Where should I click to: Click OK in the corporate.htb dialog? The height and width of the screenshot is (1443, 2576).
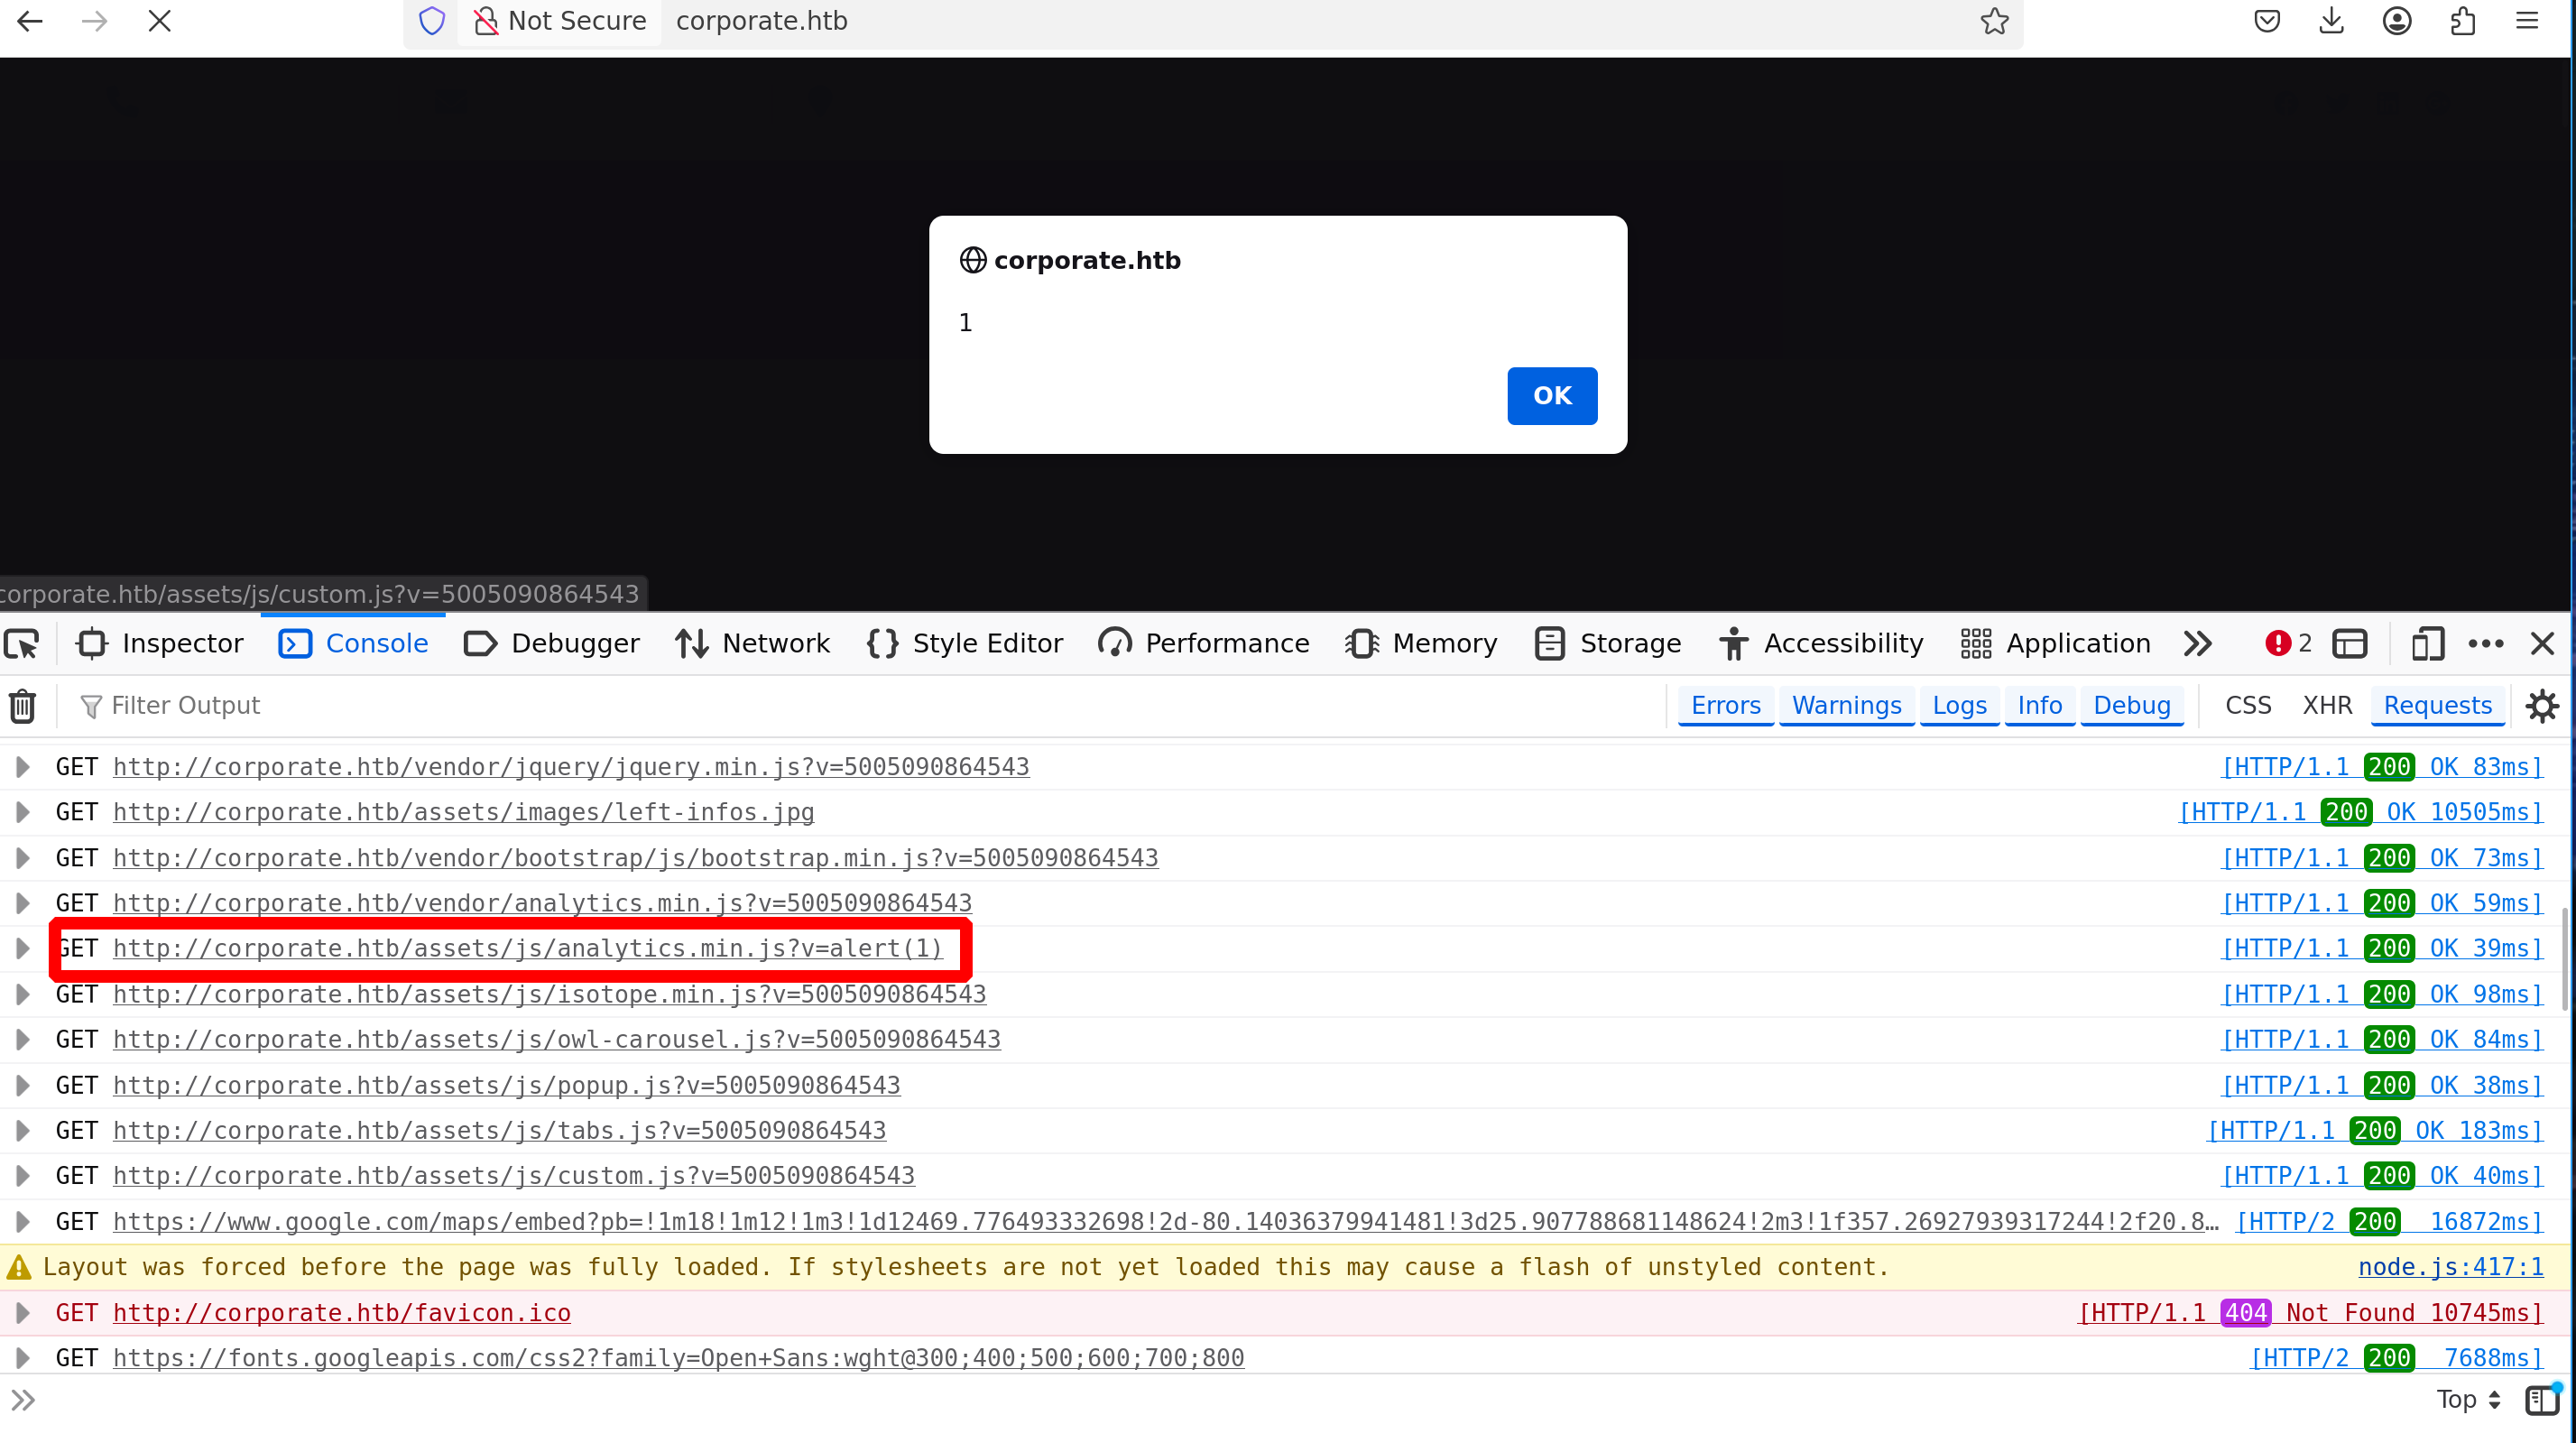tap(1551, 395)
